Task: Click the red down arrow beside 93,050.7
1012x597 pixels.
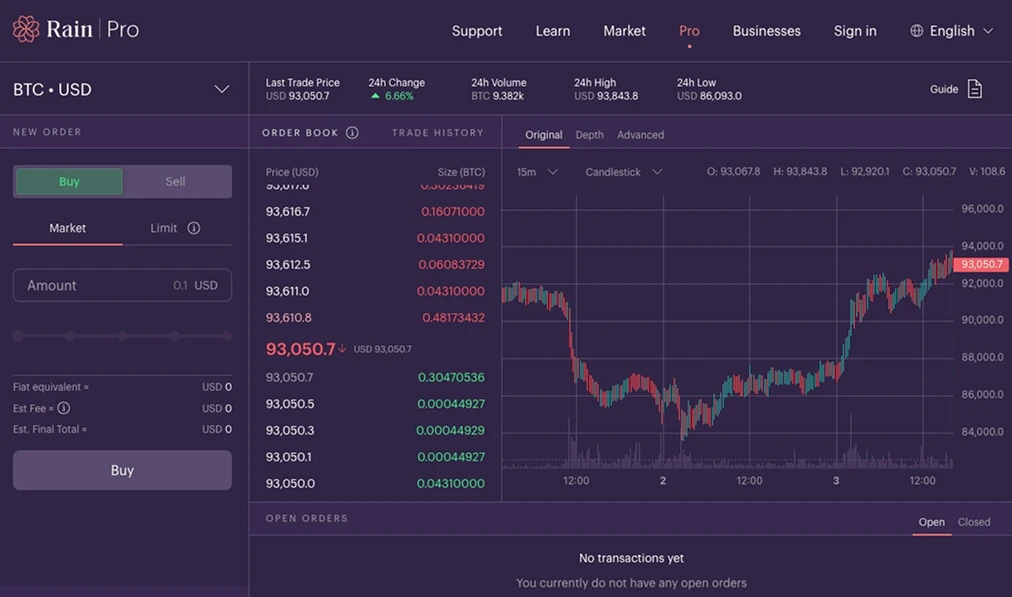Action: (x=342, y=349)
